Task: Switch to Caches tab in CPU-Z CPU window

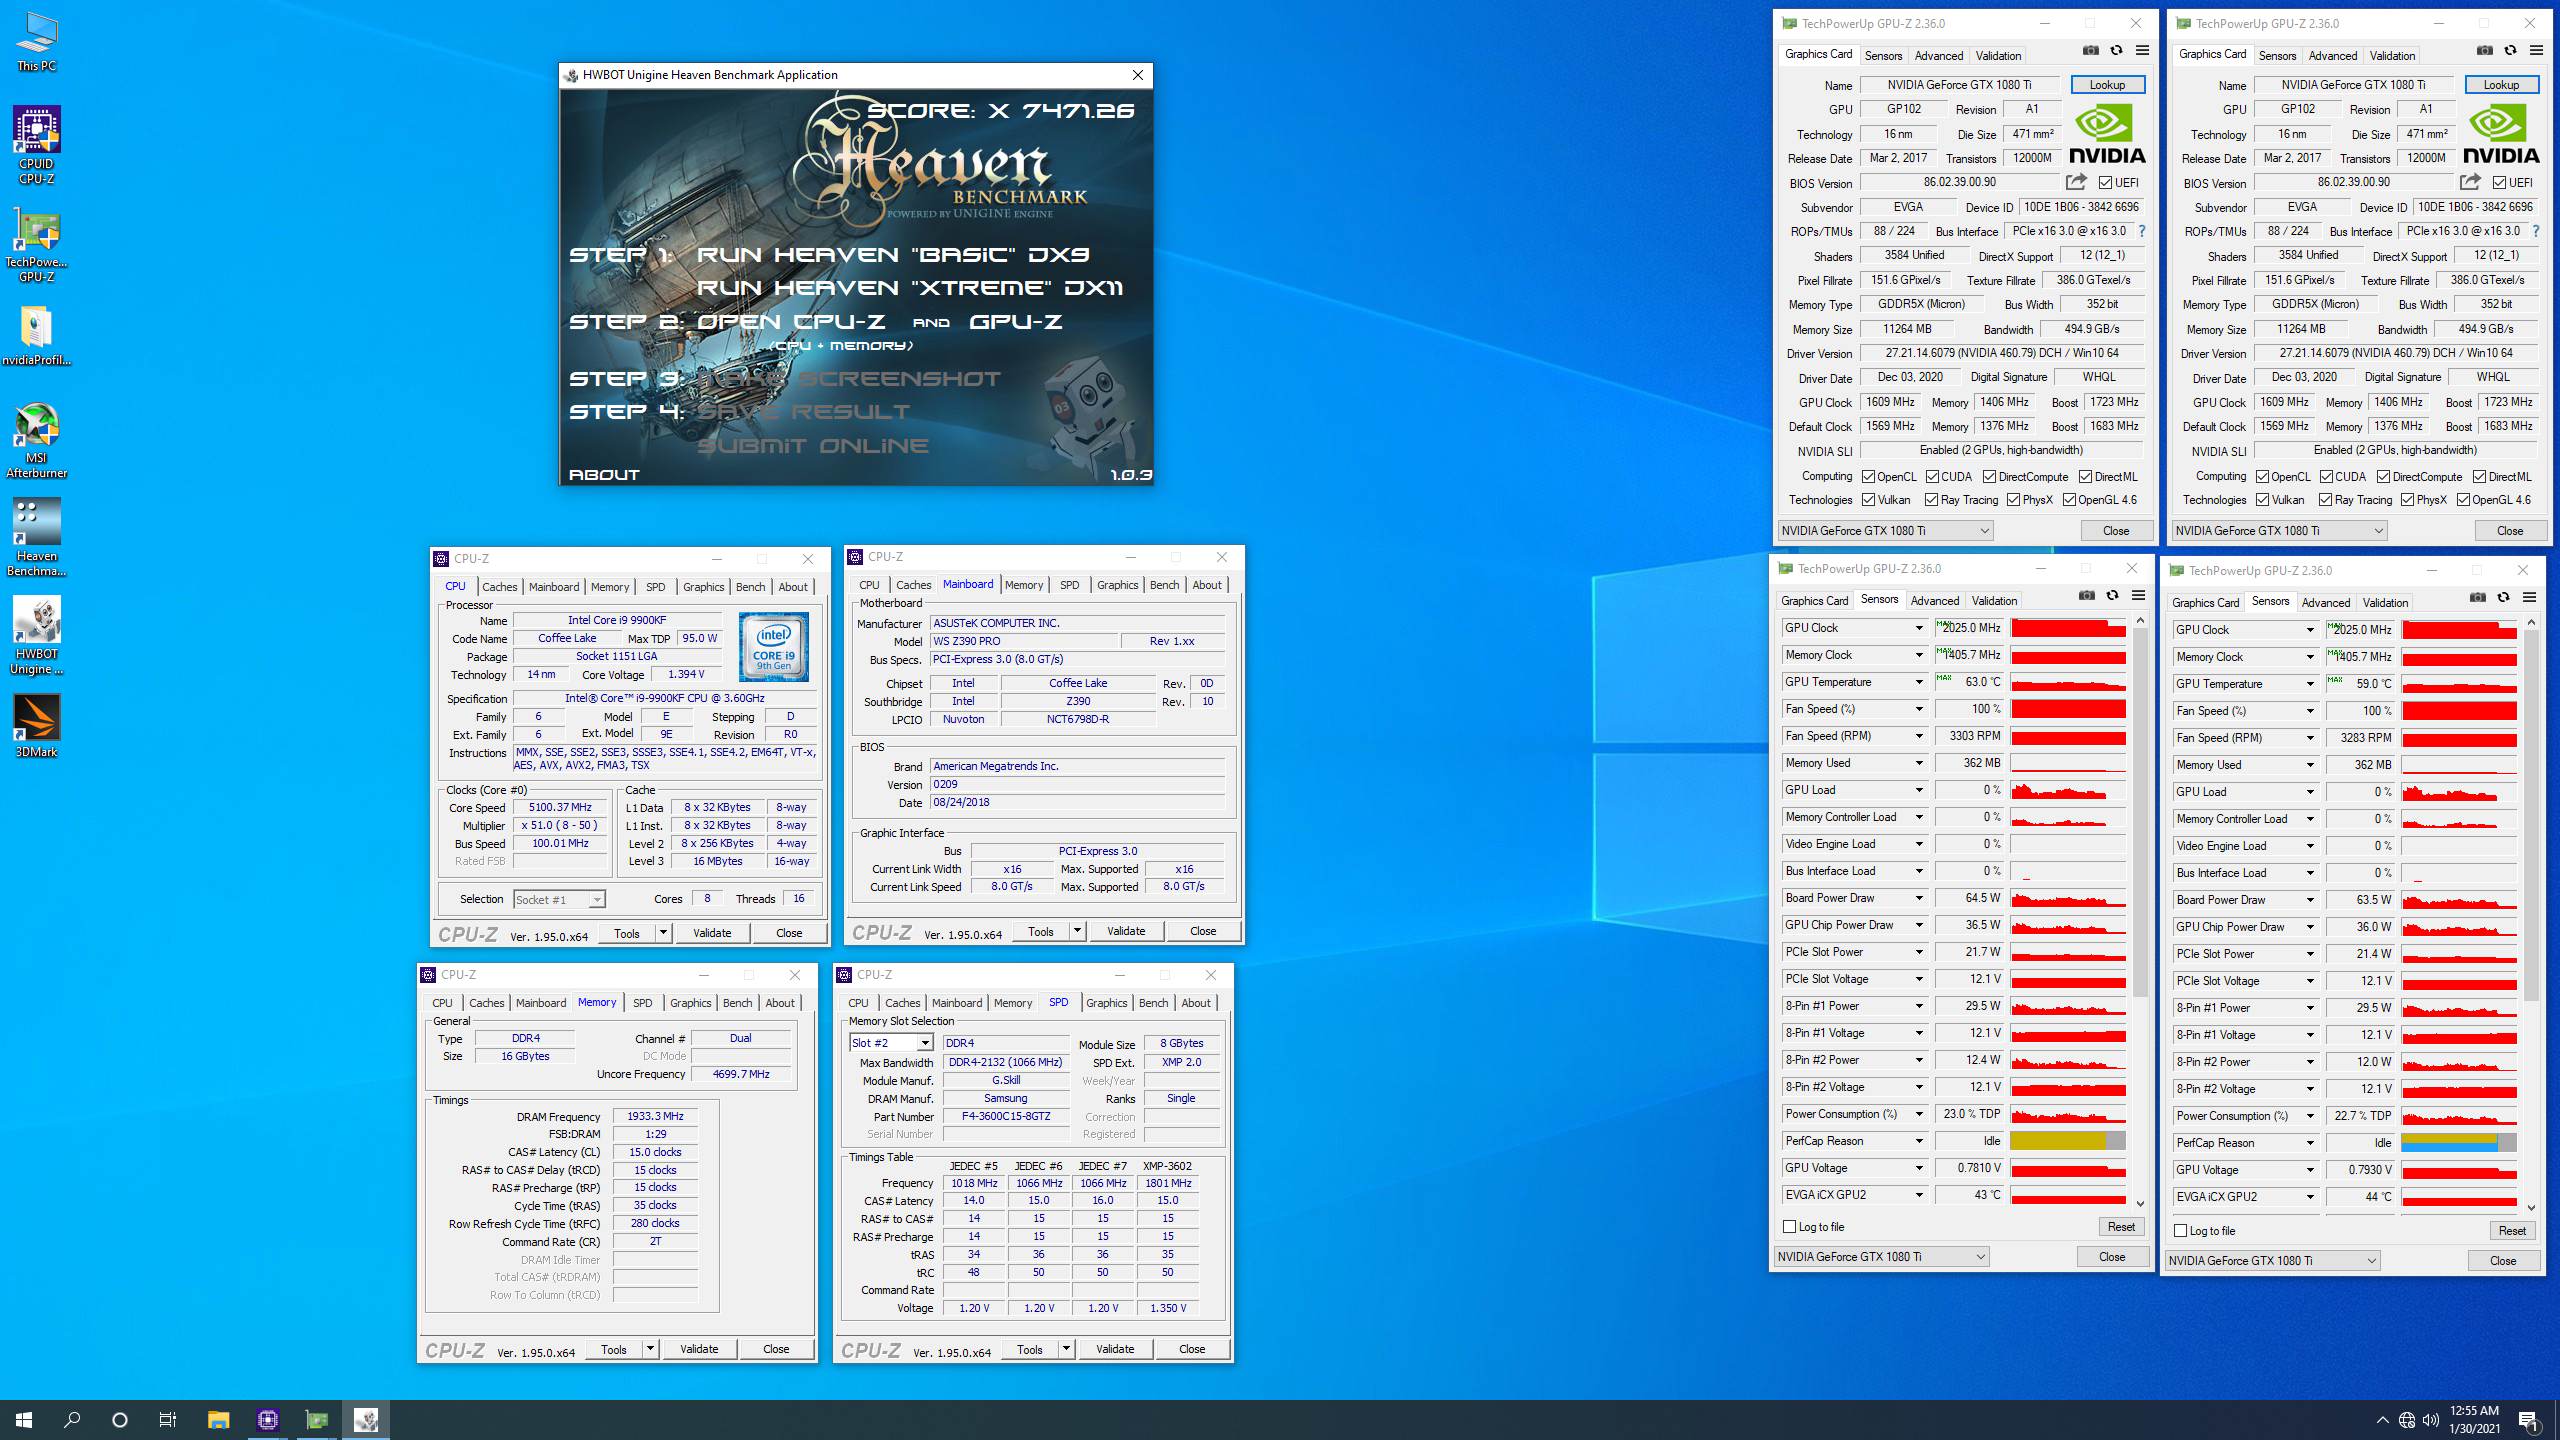Action: (x=499, y=587)
